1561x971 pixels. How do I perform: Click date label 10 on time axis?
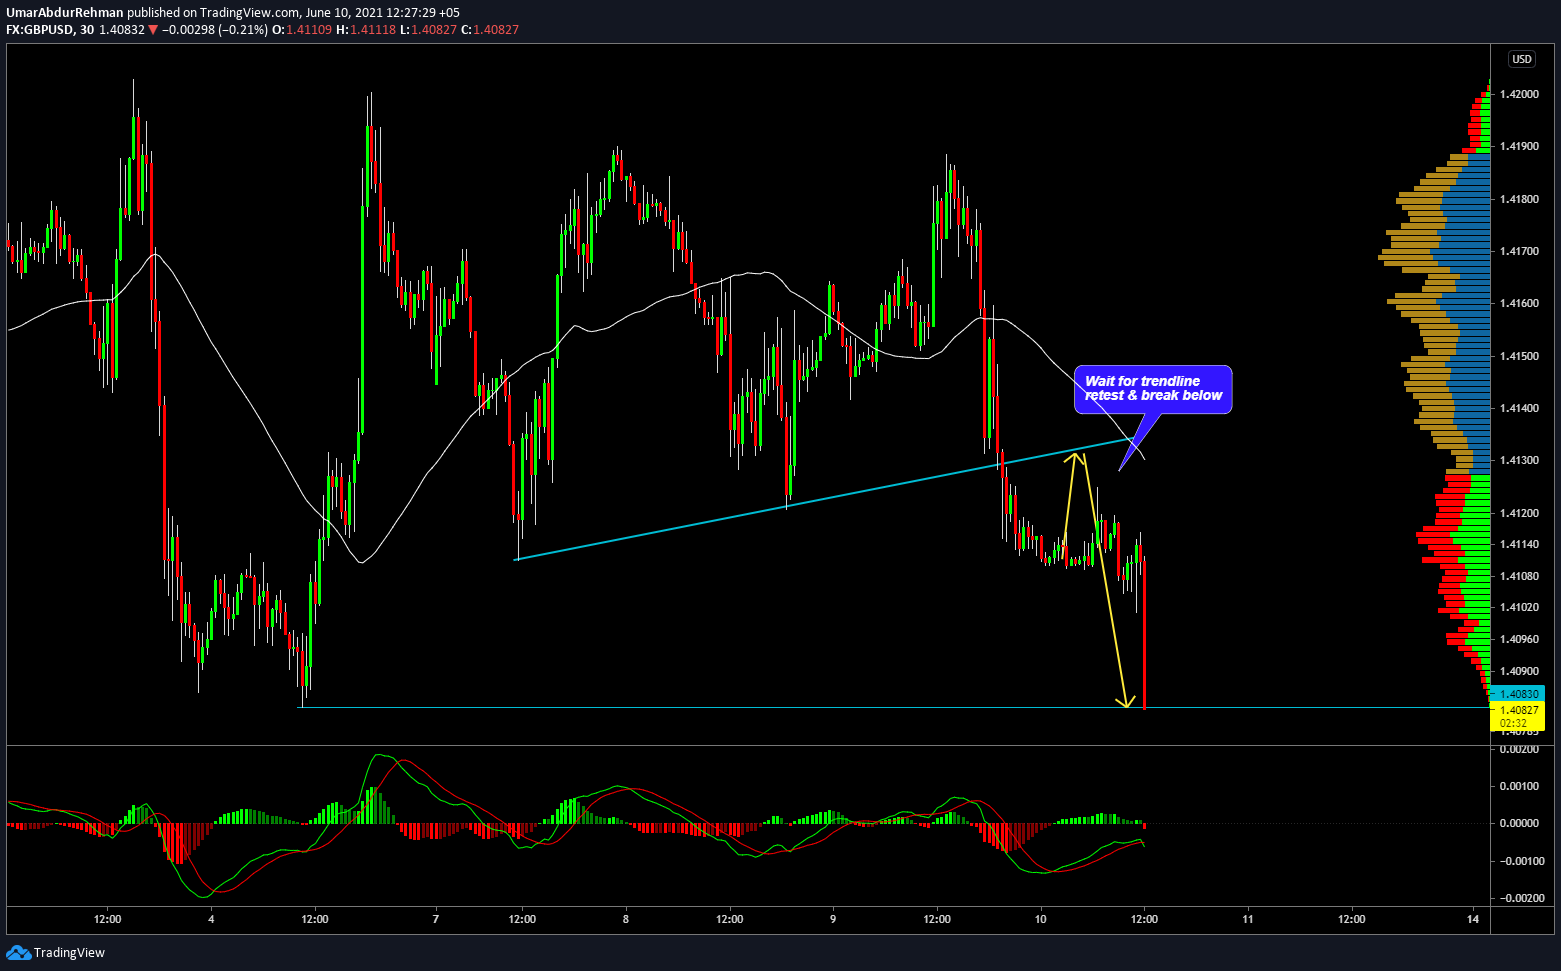pyautogui.click(x=1041, y=919)
